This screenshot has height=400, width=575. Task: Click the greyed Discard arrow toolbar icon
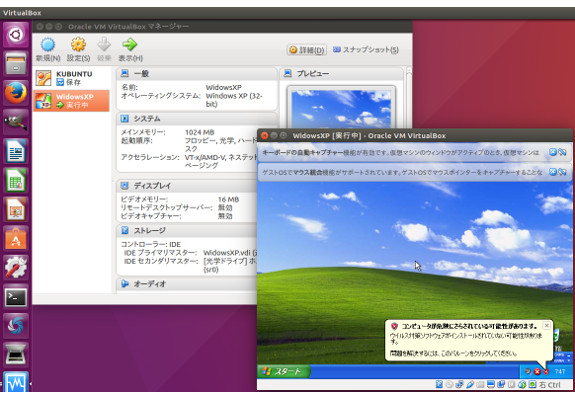click(104, 44)
